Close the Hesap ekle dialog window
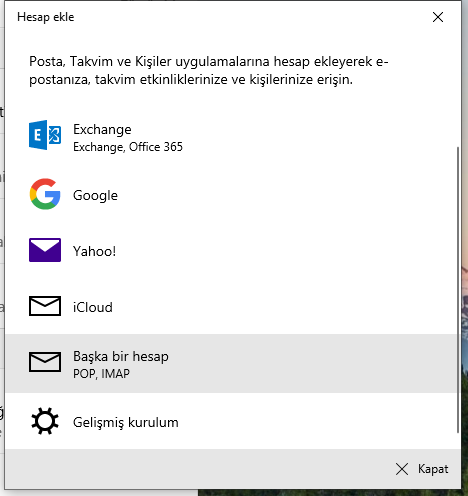Viewport: 468px width, 496px height. [x=438, y=17]
